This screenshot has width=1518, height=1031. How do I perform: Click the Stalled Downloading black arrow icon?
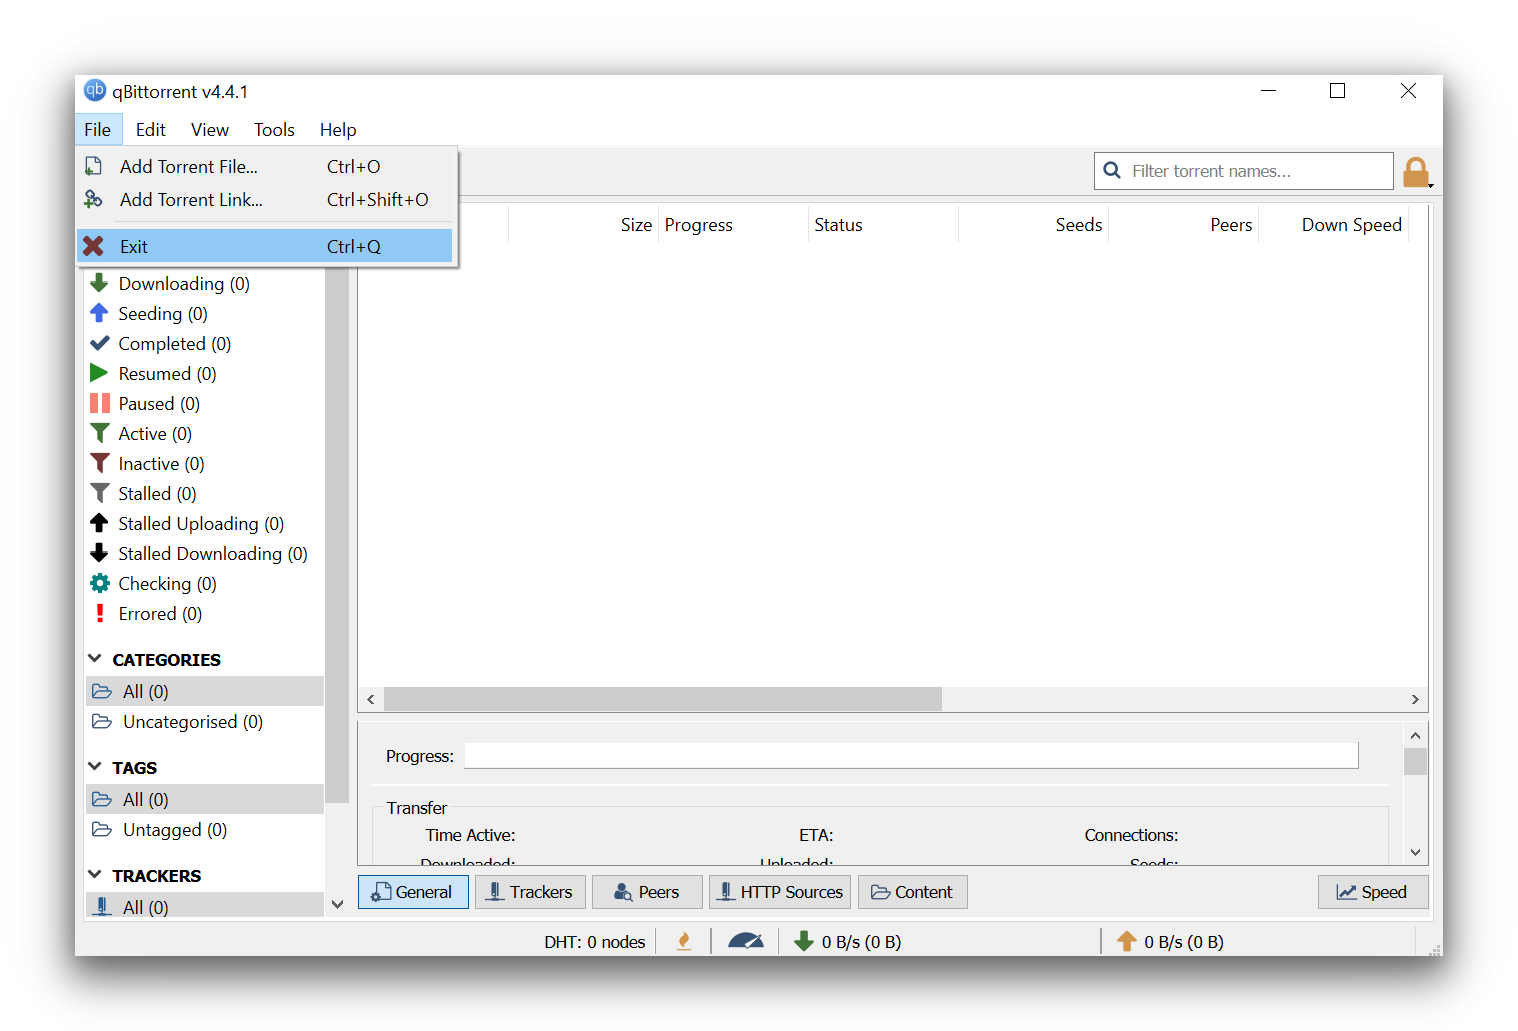pyautogui.click(x=99, y=553)
